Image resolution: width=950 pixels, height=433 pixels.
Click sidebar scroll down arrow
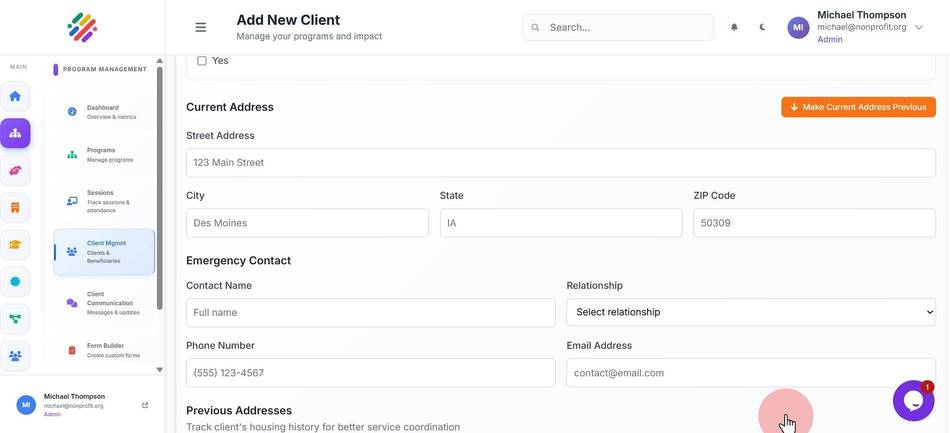[159, 369]
